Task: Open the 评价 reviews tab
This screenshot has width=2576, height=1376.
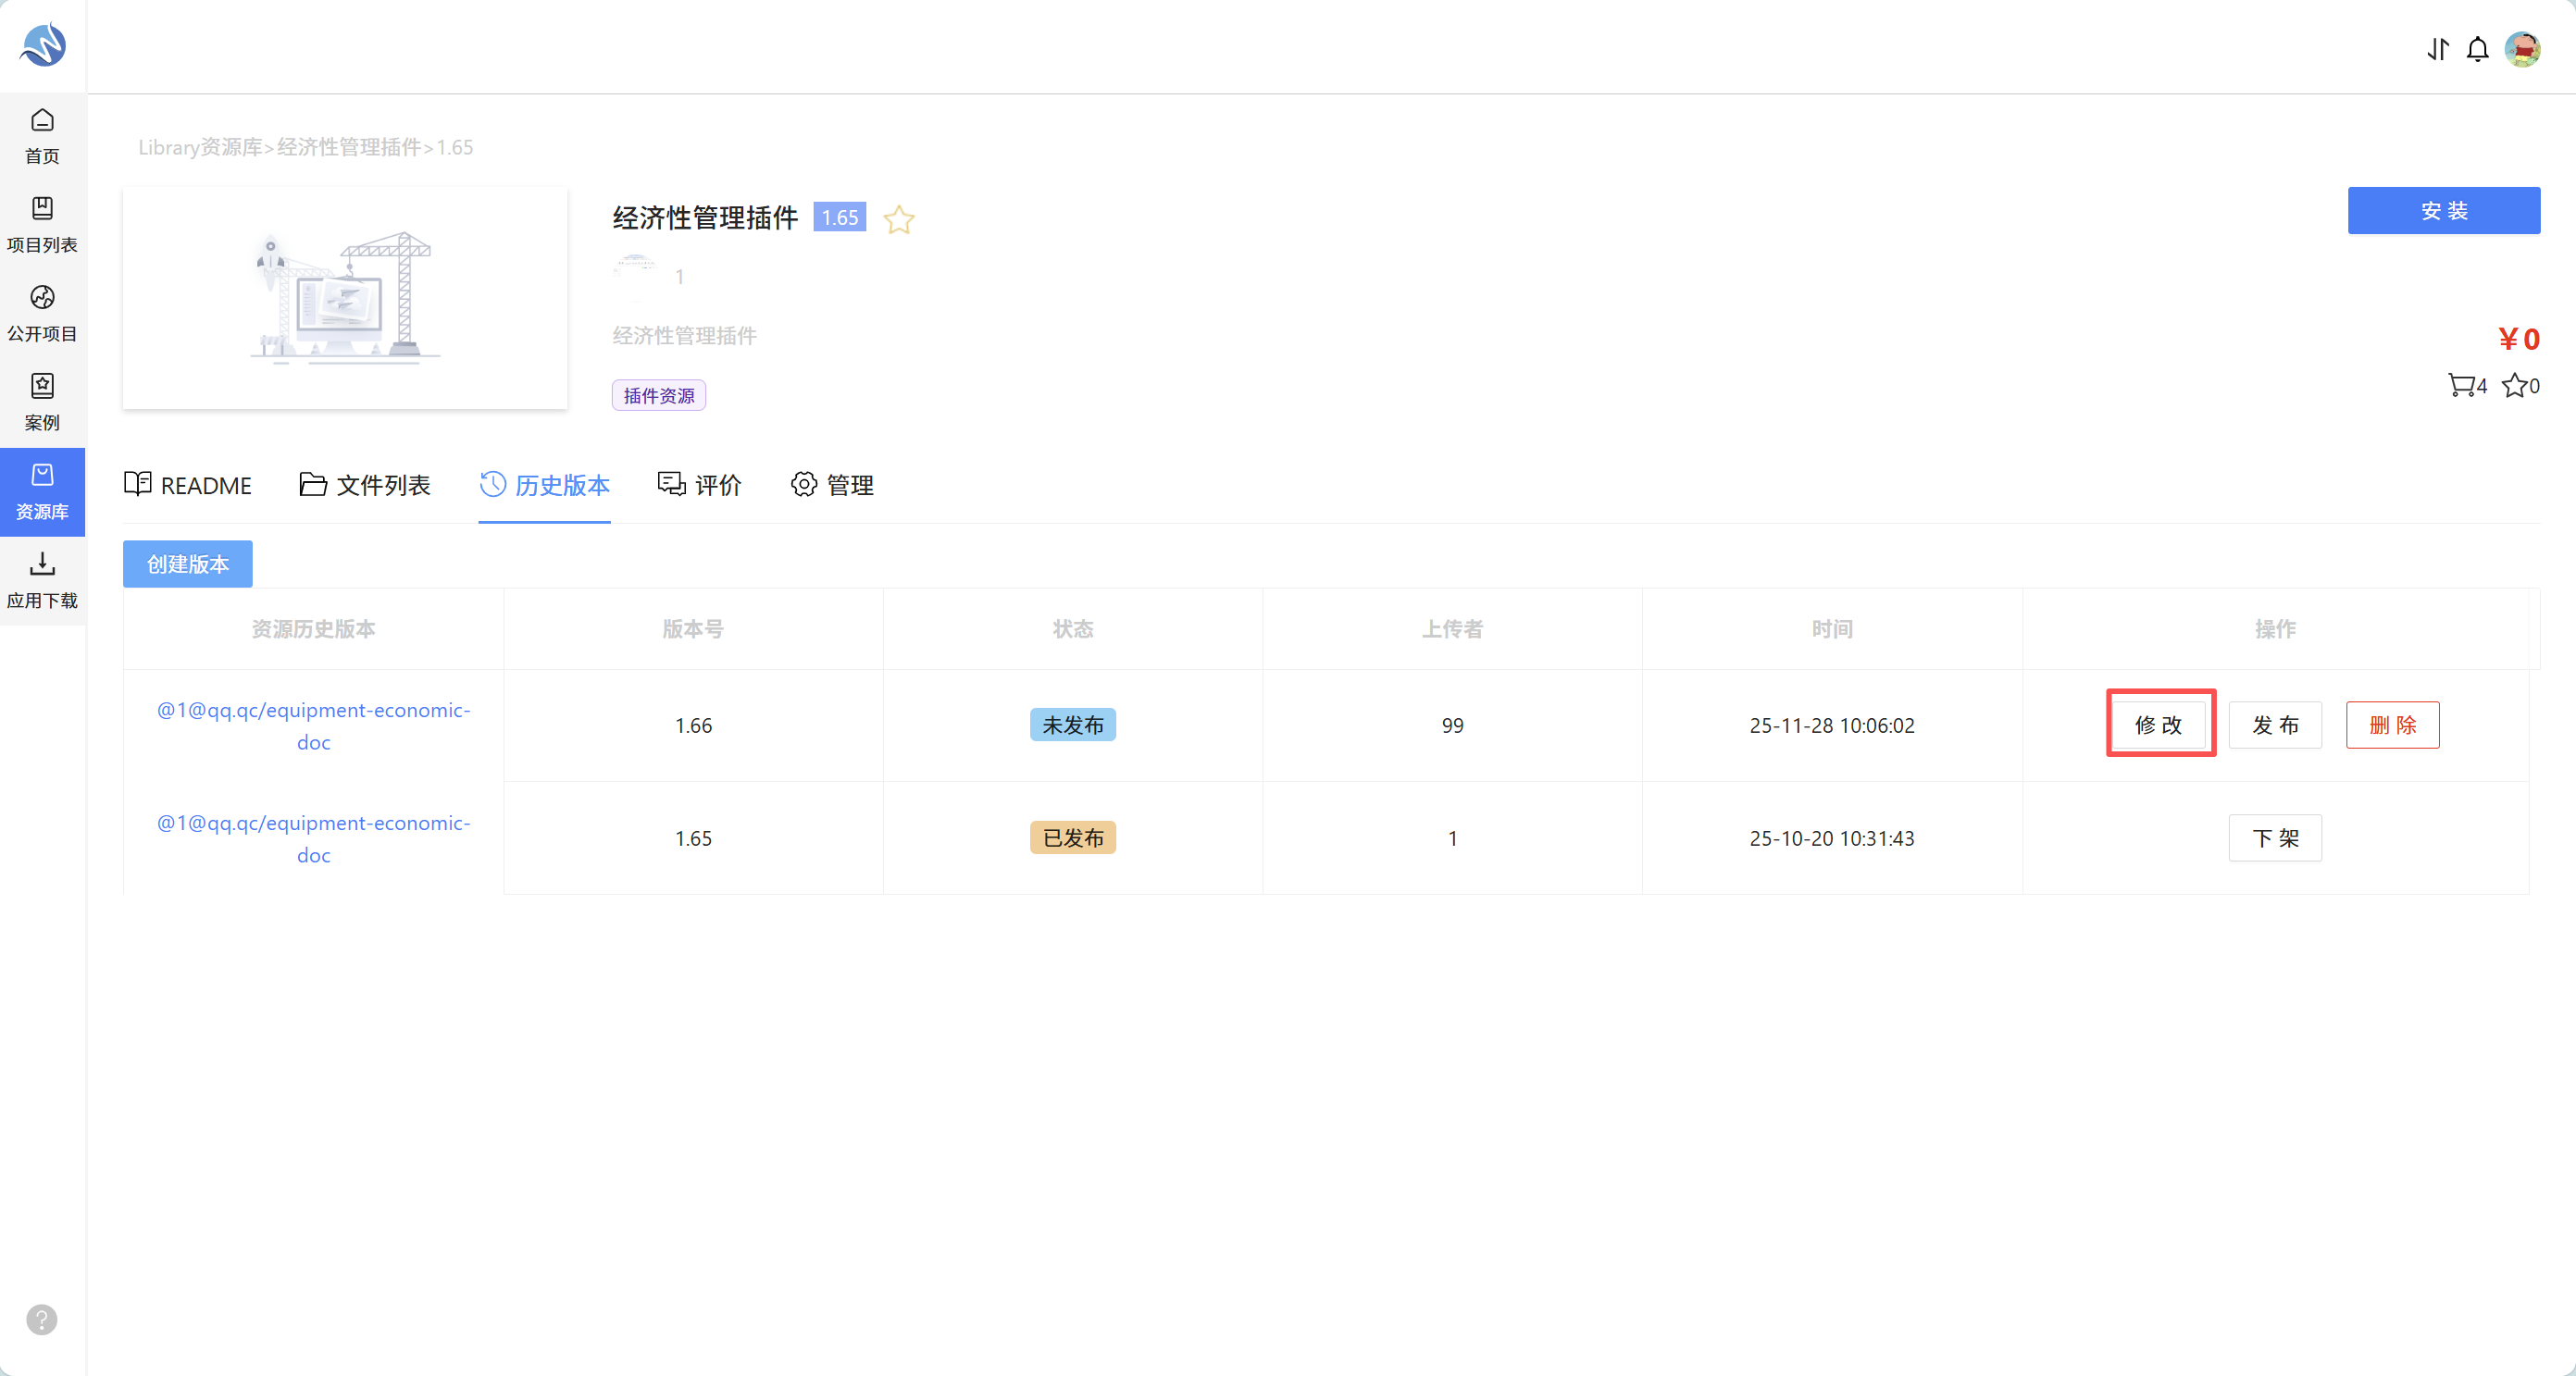Action: coord(700,485)
